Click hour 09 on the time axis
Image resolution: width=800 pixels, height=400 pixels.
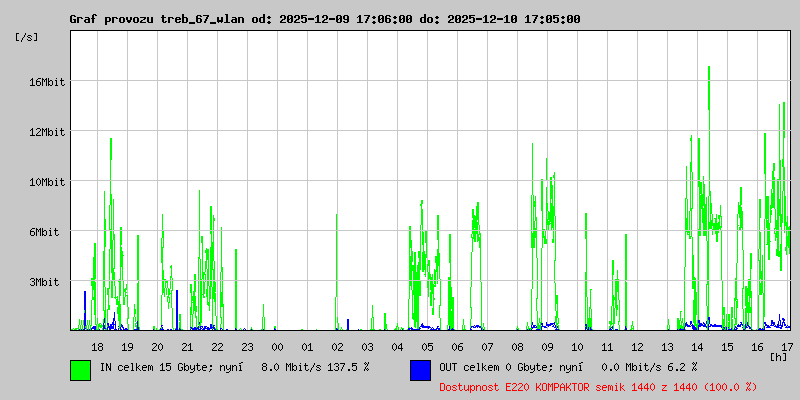[x=547, y=346]
